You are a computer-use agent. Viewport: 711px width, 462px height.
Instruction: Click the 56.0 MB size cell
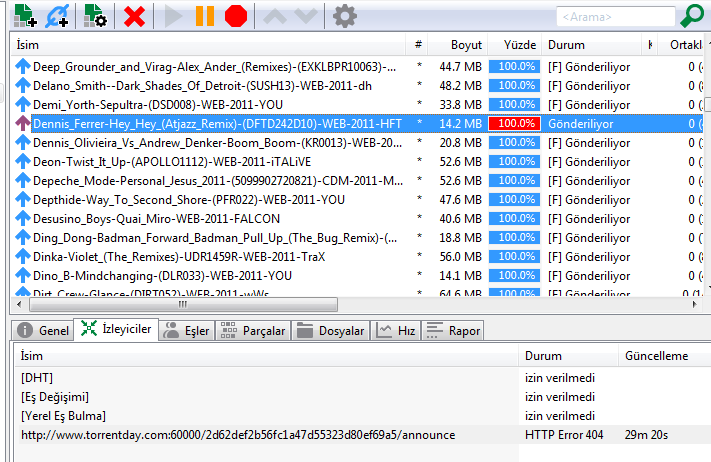click(x=460, y=258)
